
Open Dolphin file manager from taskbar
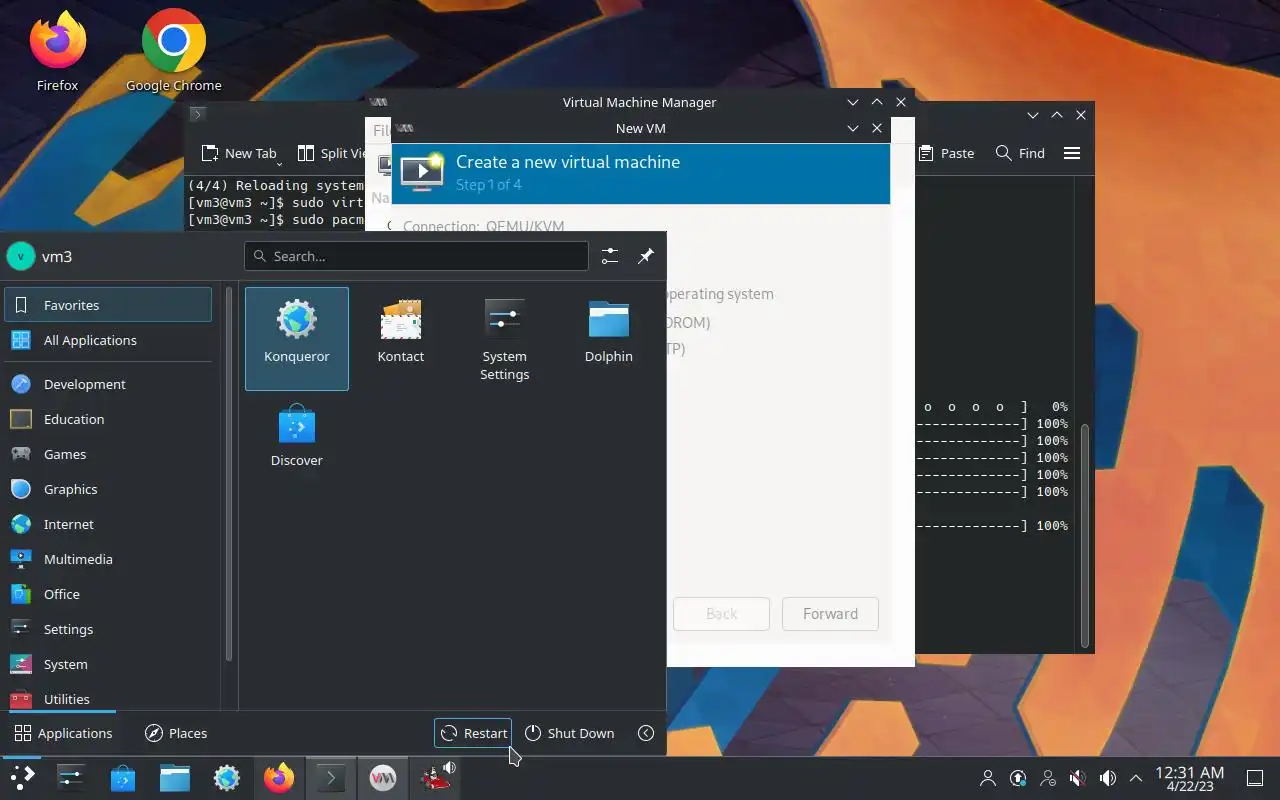coord(175,777)
